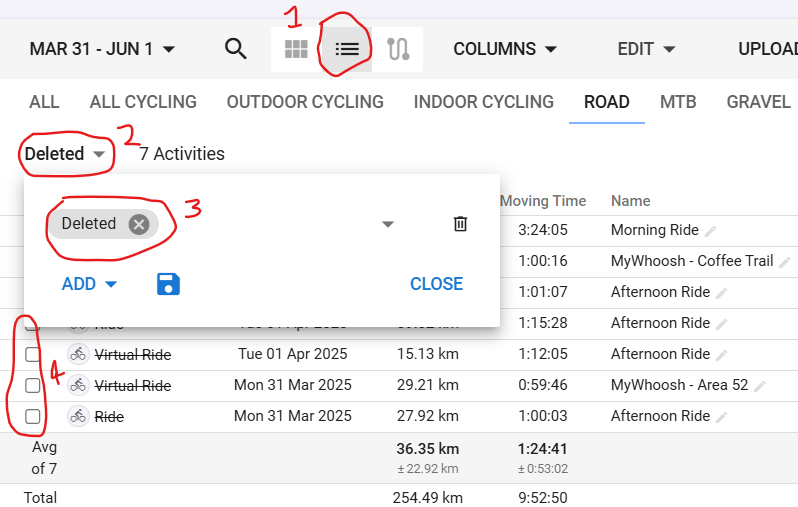Select the MTB tab
Screen dimensions: 798x507
tap(678, 102)
